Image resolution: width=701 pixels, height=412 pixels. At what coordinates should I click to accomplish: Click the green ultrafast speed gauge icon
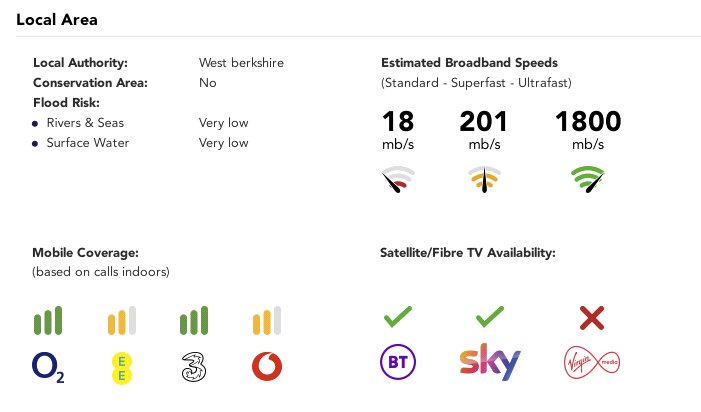(588, 179)
